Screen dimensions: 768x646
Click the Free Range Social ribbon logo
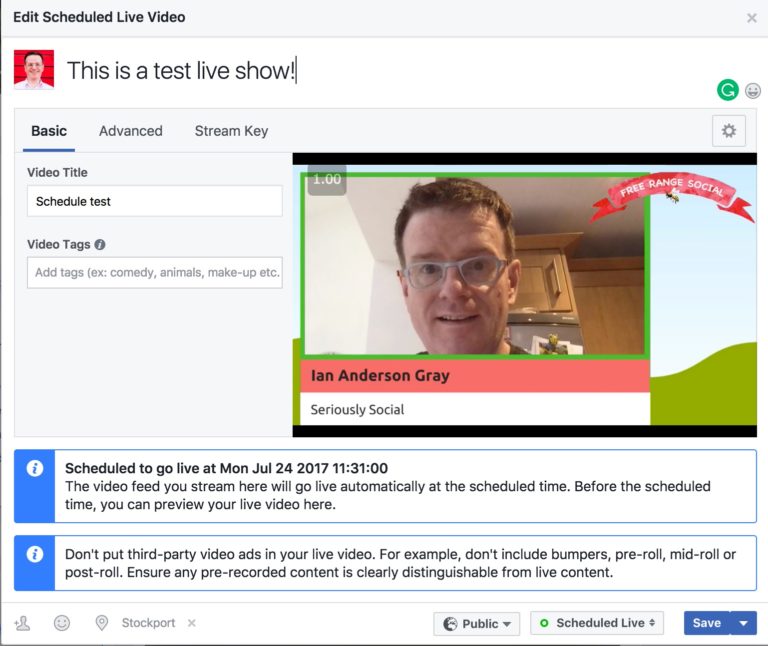[x=672, y=196]
